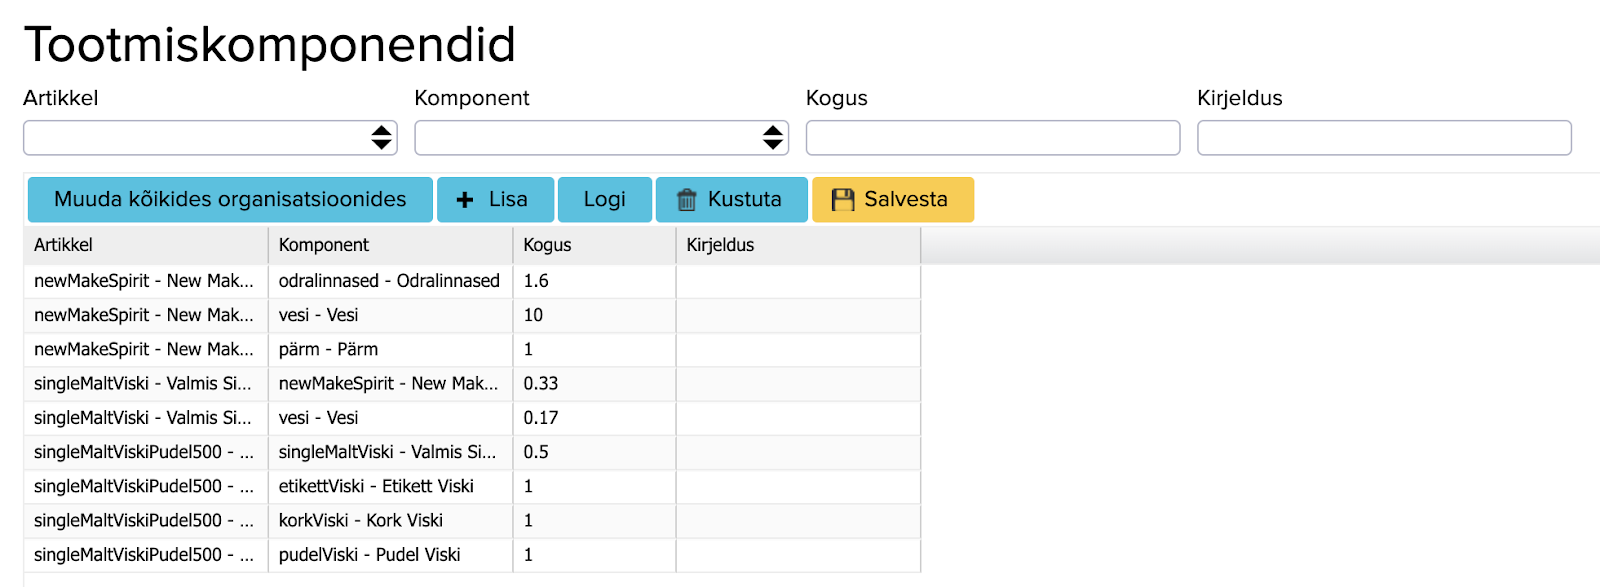This screenshot has width=1600, height=587.
Task: Click the Kirjeldus filter input field
Action: pos(1383,138)
